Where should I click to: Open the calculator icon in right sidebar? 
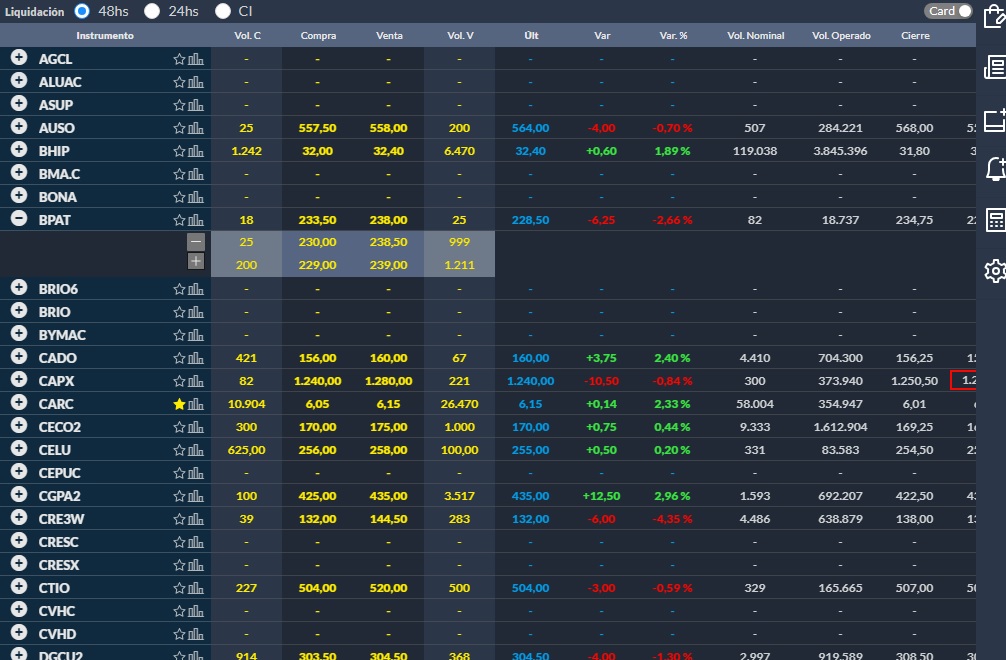coord(995,220)
